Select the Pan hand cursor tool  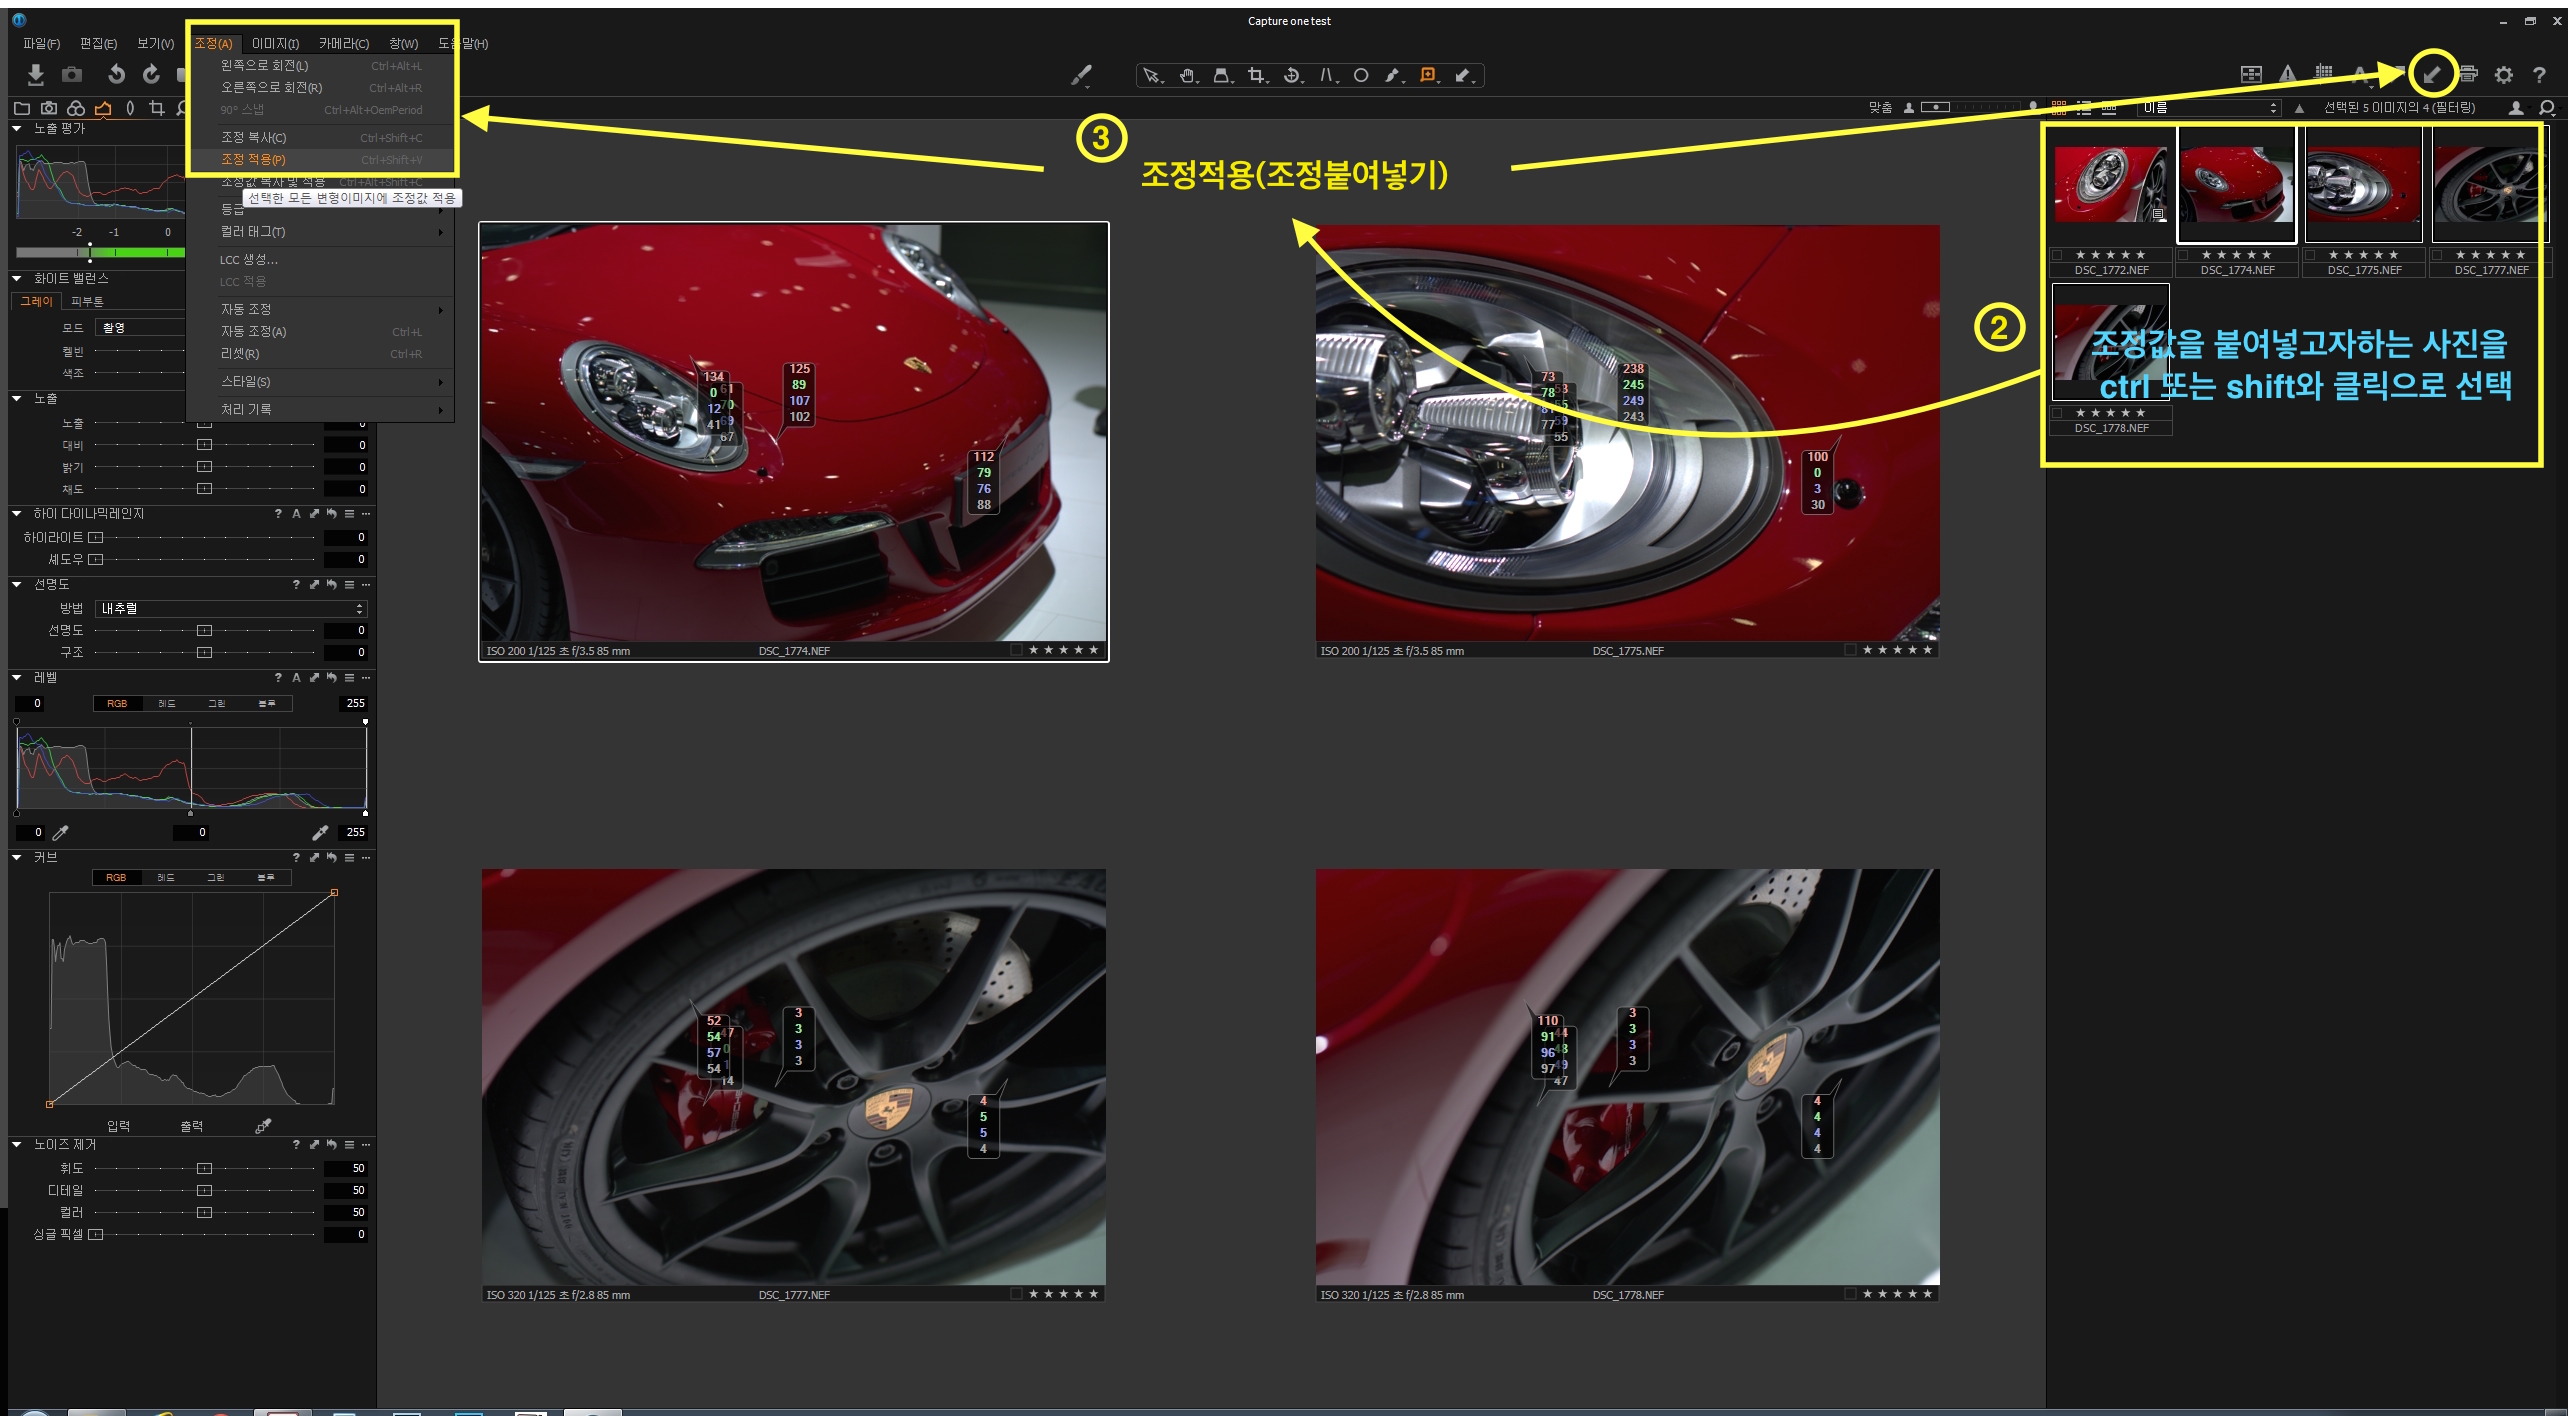[1187, 76]
